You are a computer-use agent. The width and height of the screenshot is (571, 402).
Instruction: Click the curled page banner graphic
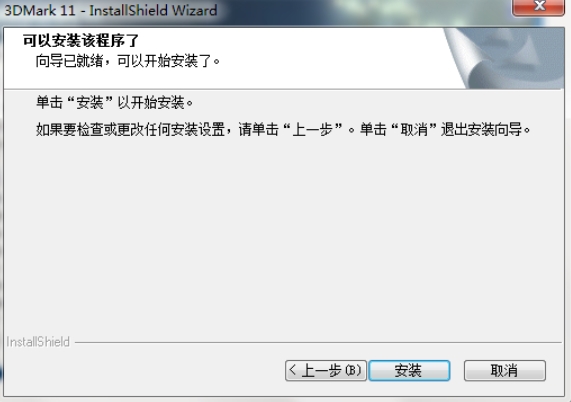[504, 58]
